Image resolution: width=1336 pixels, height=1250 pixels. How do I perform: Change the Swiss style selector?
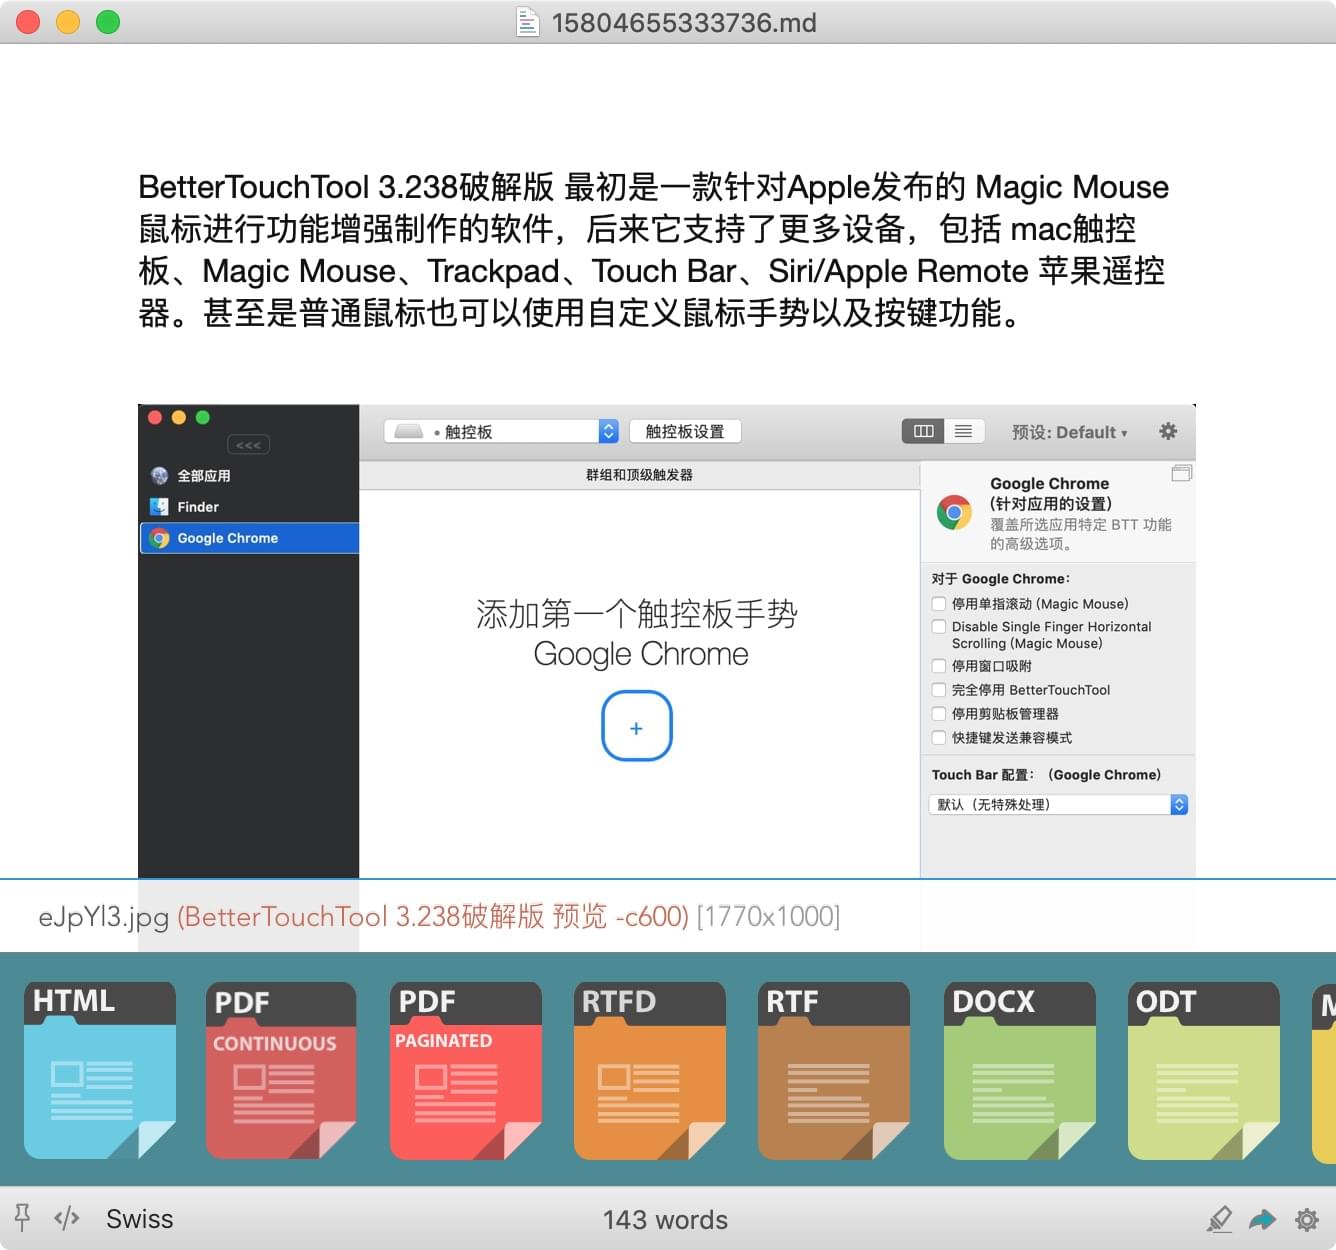tap(140, 1219)
